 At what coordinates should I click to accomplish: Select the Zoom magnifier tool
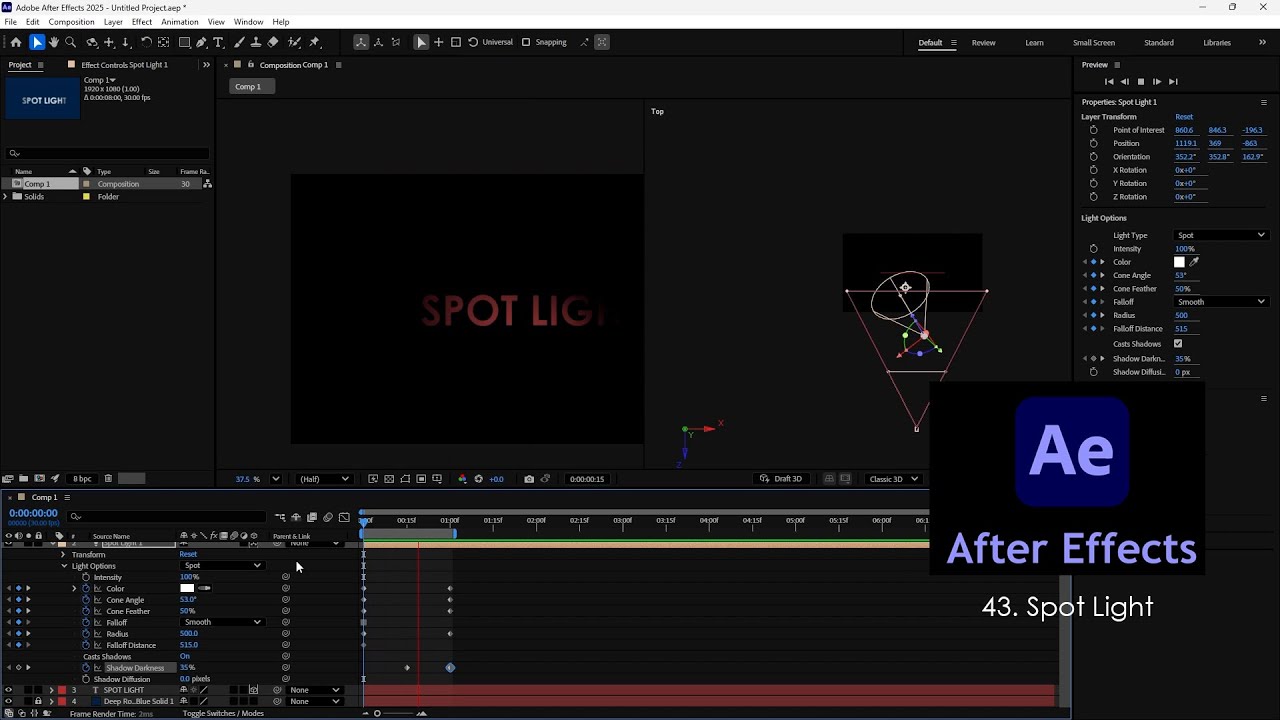coord(70,42)
